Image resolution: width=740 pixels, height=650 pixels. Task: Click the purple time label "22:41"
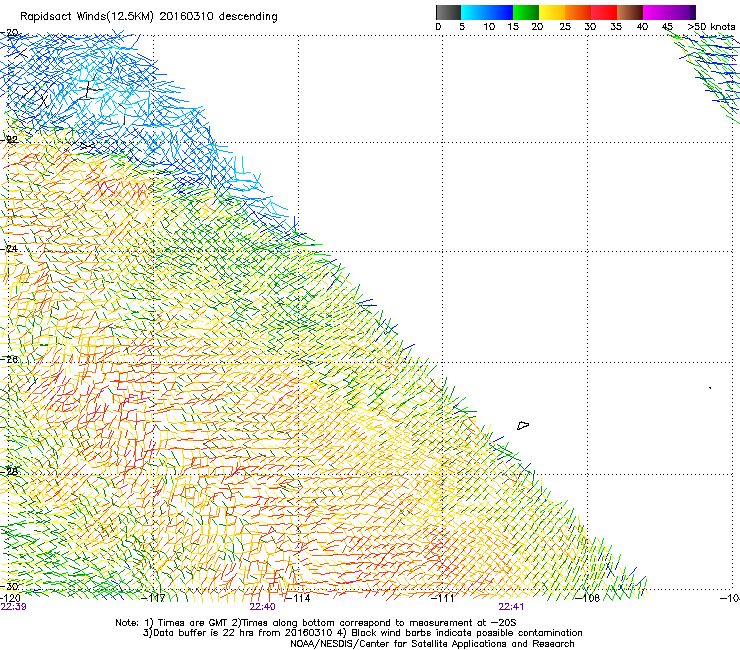point(512,607)
